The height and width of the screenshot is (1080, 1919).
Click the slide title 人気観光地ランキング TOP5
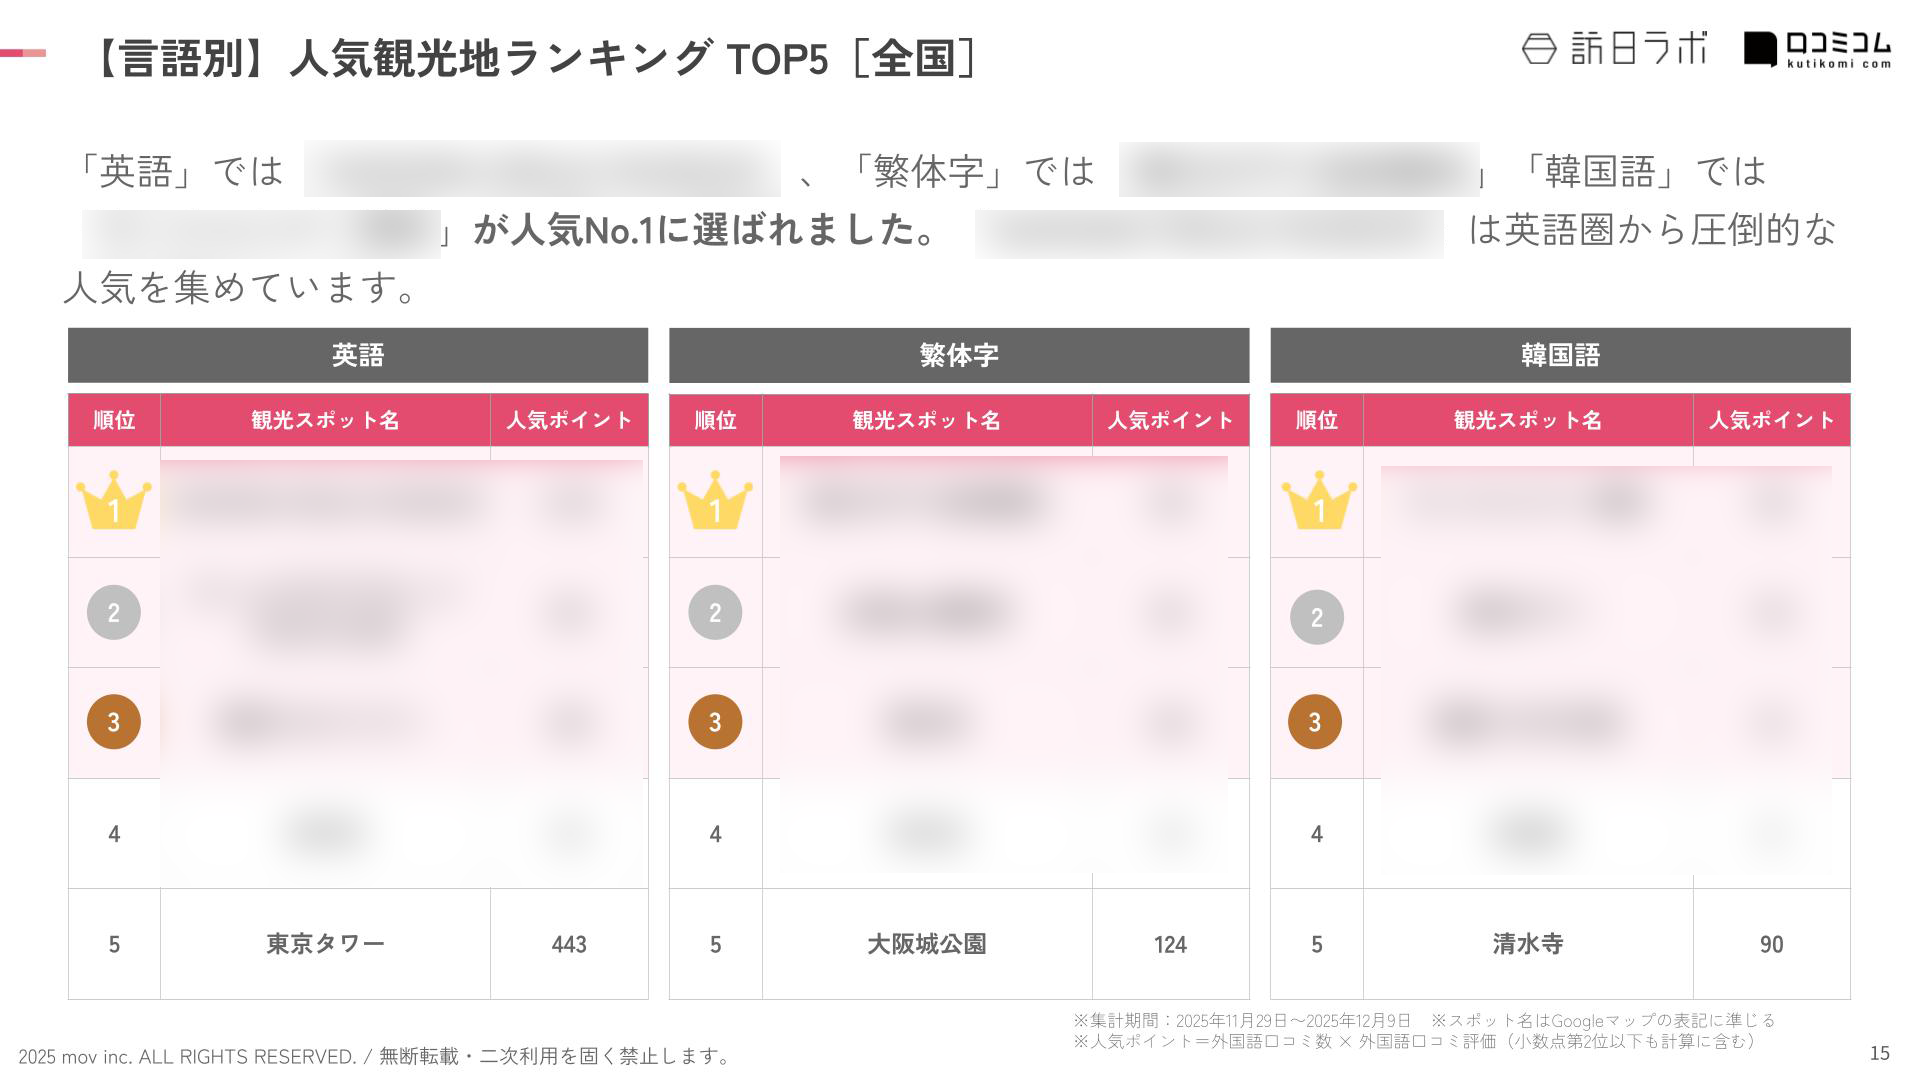(530, 59)
